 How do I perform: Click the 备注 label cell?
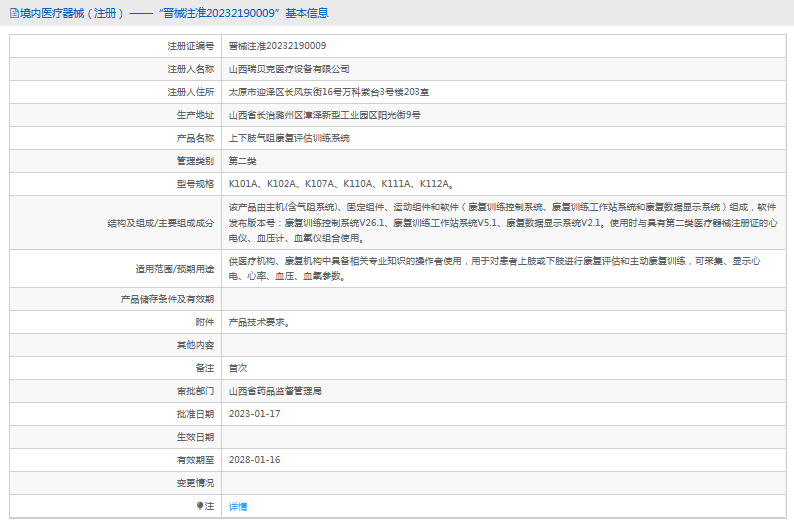tap(115, 368)
